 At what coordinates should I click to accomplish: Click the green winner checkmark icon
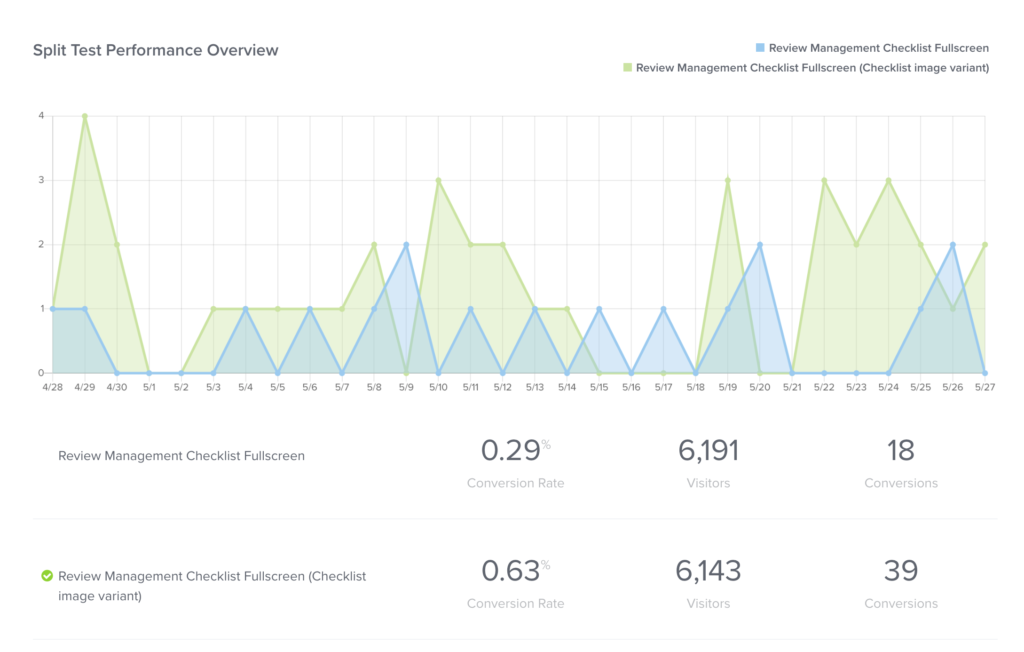point(46,576)
